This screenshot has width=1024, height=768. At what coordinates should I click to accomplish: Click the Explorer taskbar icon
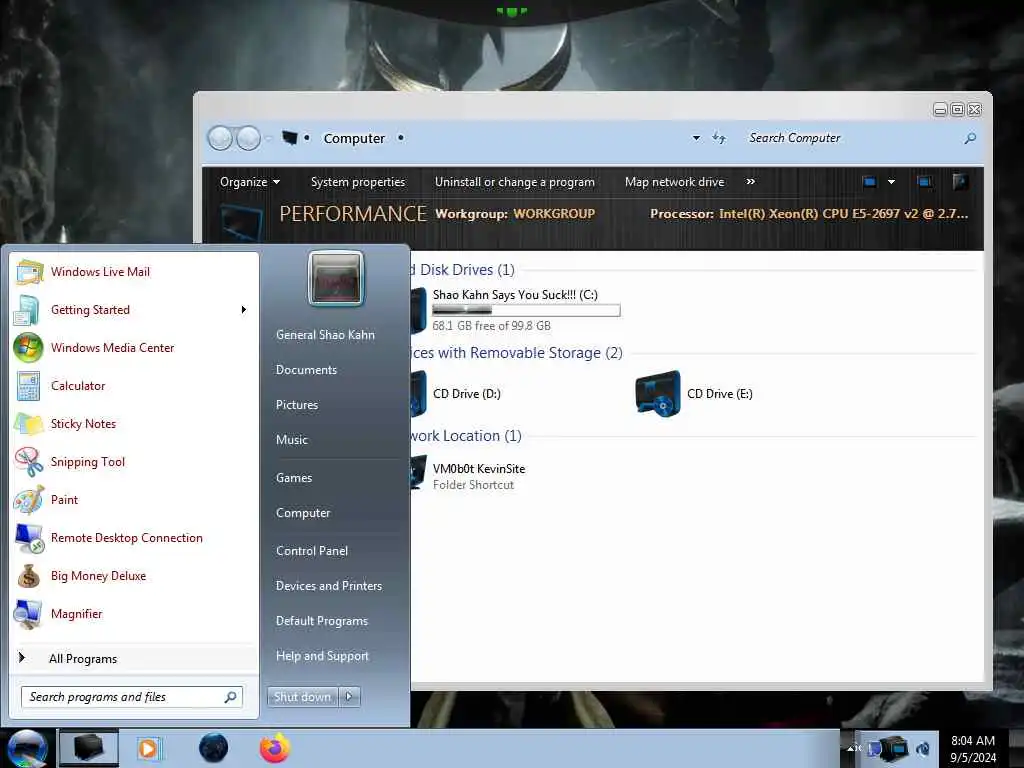(x=89, y=748)
